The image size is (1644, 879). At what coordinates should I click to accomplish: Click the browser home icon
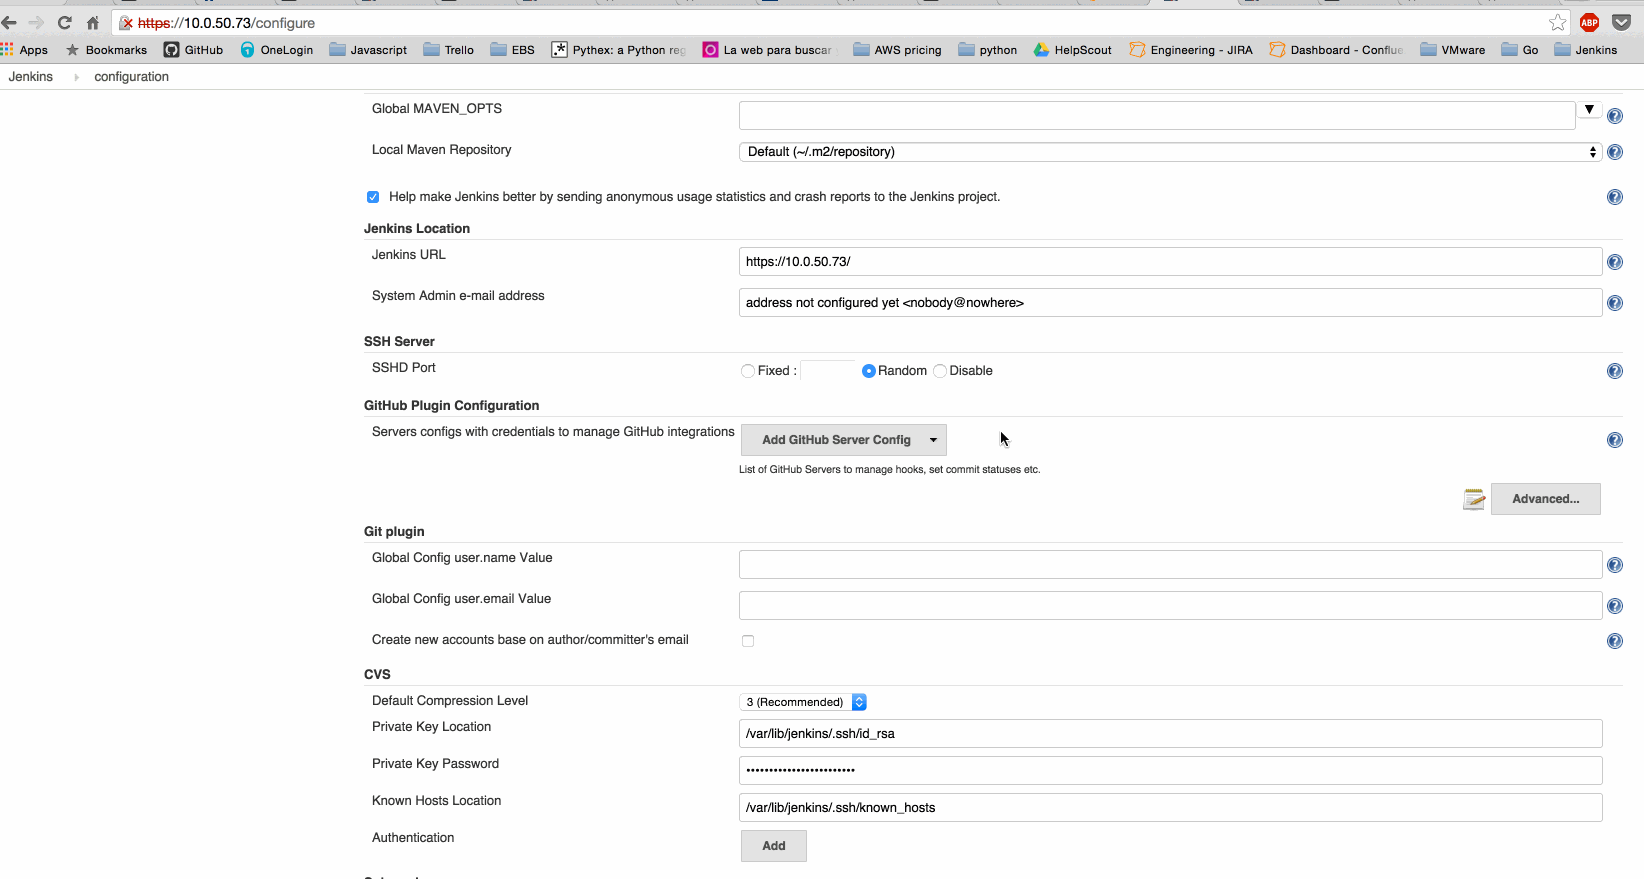pyautogui.click(x=93, y=22)
